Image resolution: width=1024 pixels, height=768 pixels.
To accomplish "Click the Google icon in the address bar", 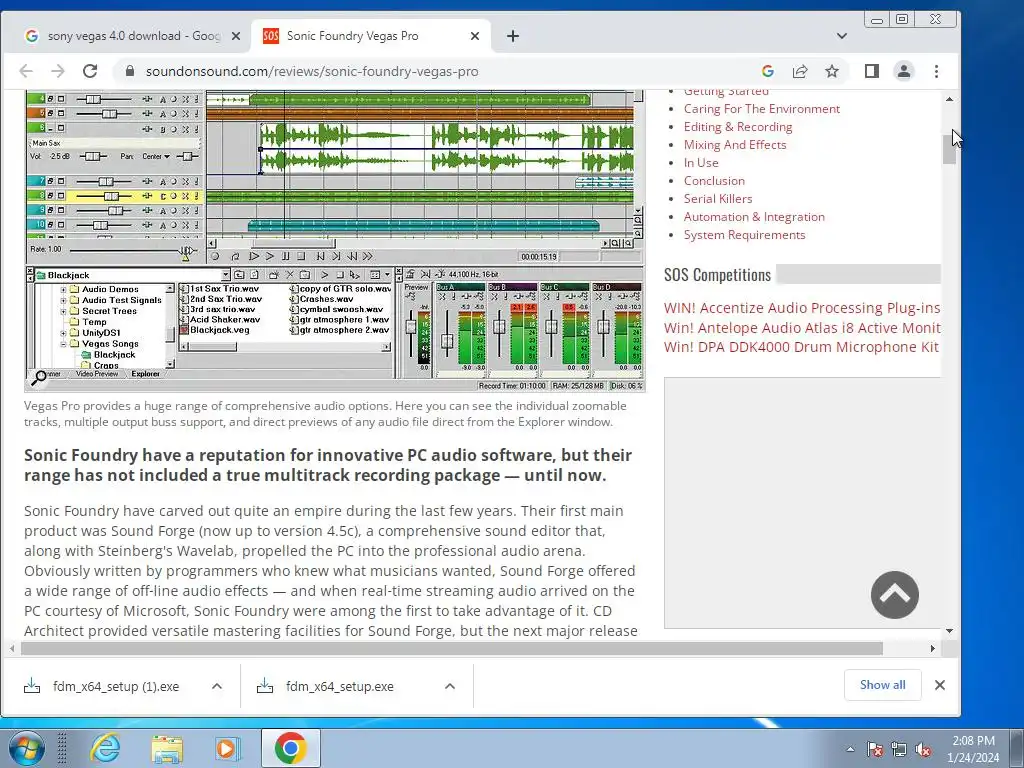I will pyautogui.click(x=768, y=71).
